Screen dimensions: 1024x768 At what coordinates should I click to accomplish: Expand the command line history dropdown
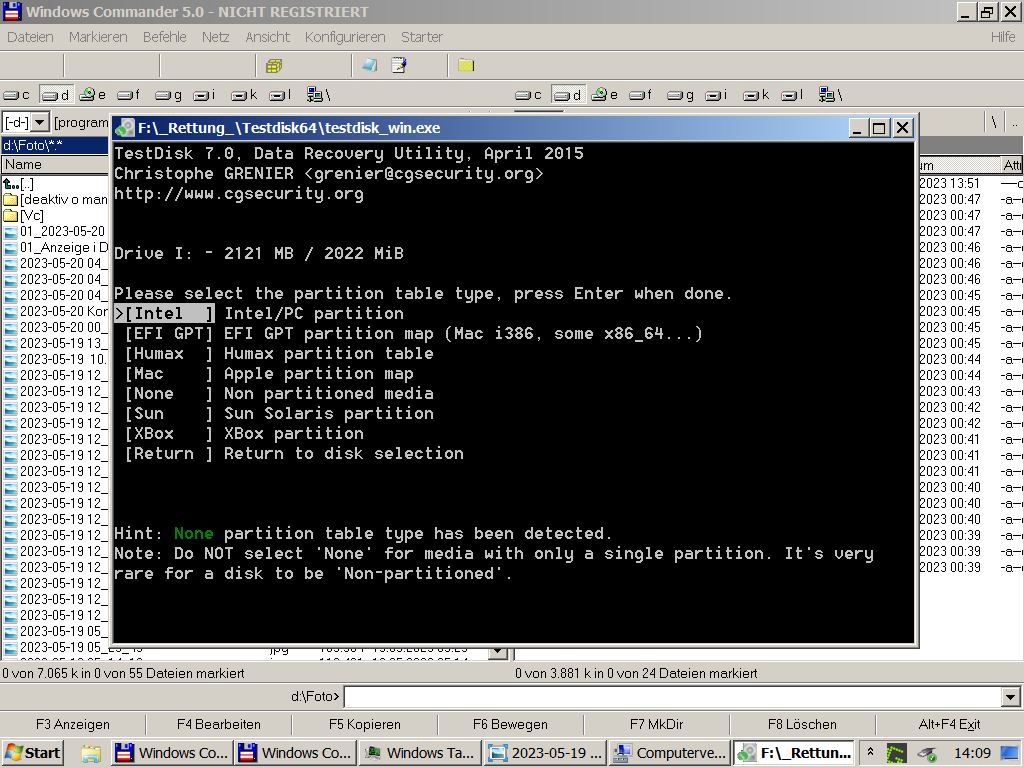1010,697
